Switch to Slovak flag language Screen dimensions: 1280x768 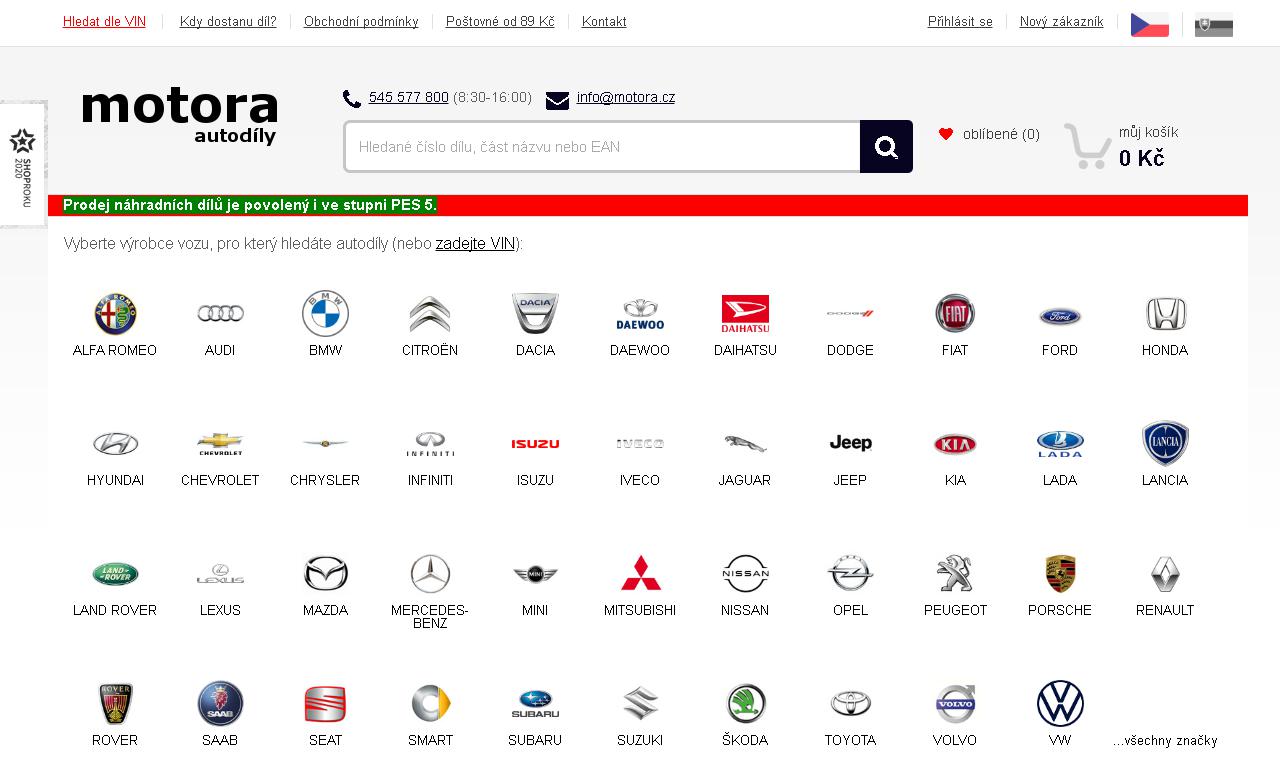pyautogui.click(x=1214, y=24)
